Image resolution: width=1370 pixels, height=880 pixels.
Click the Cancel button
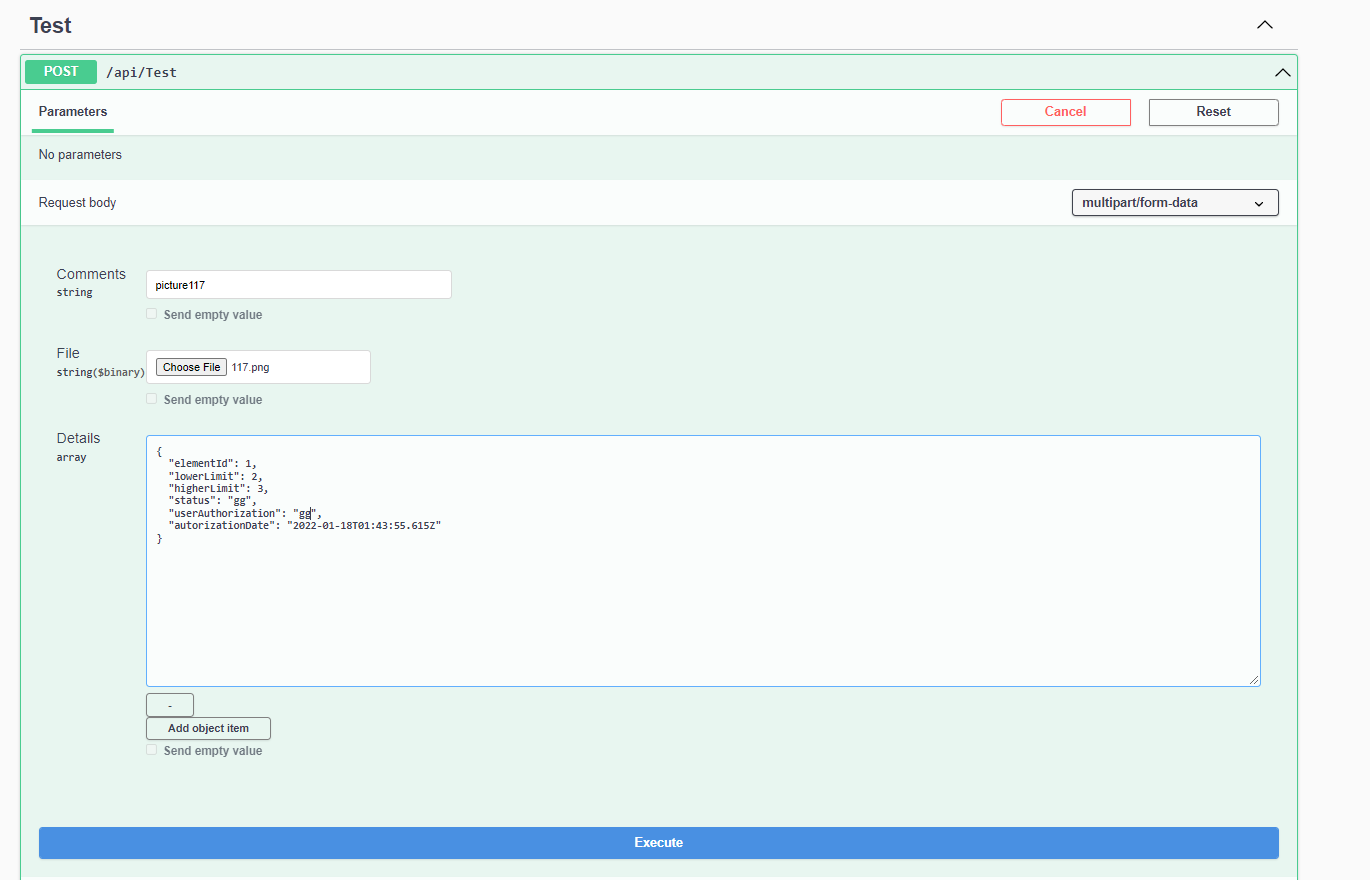[1065, 112]
